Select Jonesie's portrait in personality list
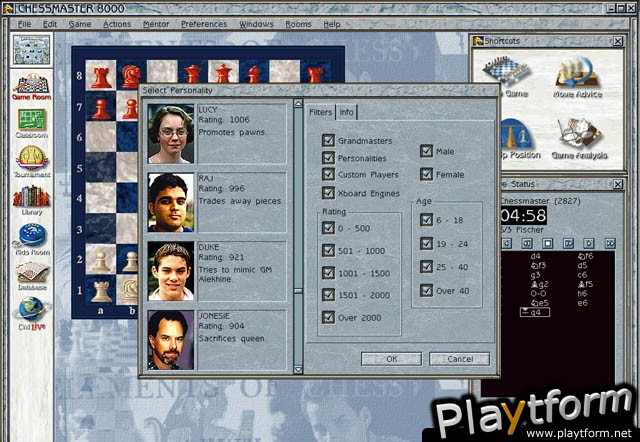 point(171,340)
